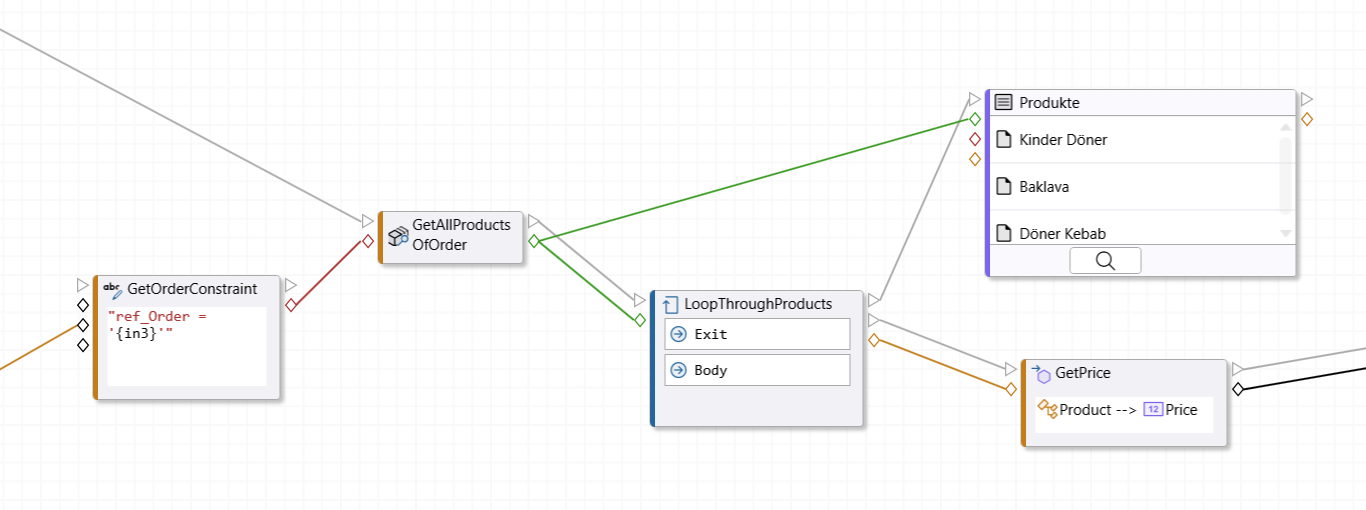This screenshot has height=510, width=1366.
Task: Click the GetPrice node cube icon
Action: coord(1042,373)
